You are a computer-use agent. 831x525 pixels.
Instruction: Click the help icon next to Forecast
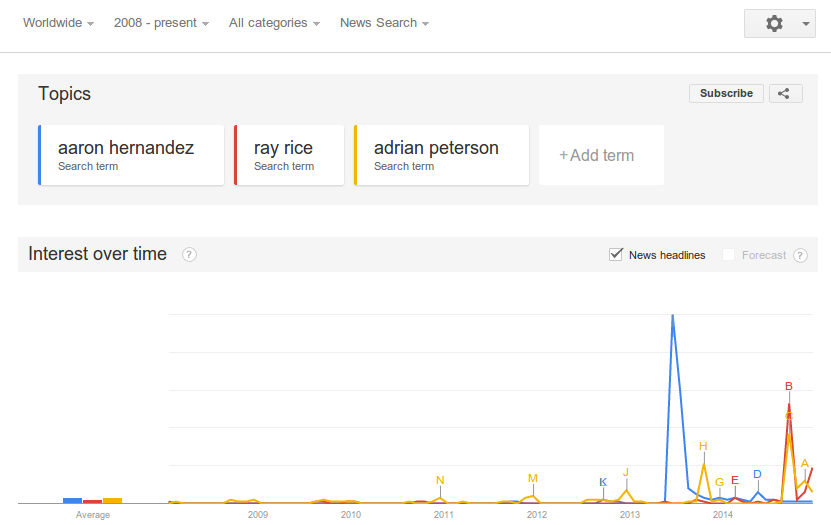[800, 255]
